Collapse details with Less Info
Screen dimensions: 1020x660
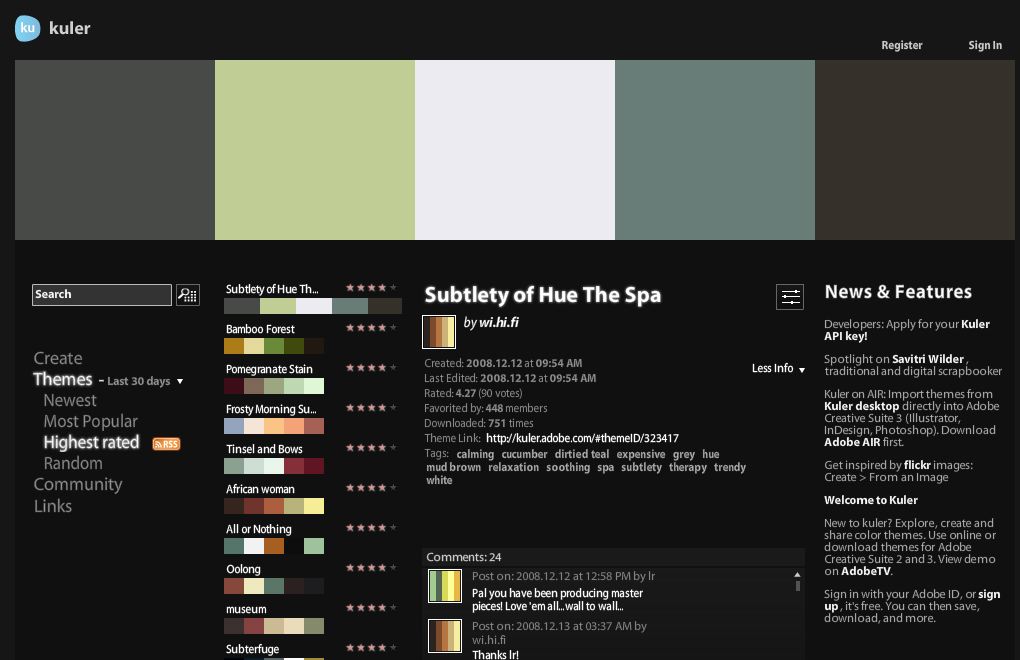point(778,369)
